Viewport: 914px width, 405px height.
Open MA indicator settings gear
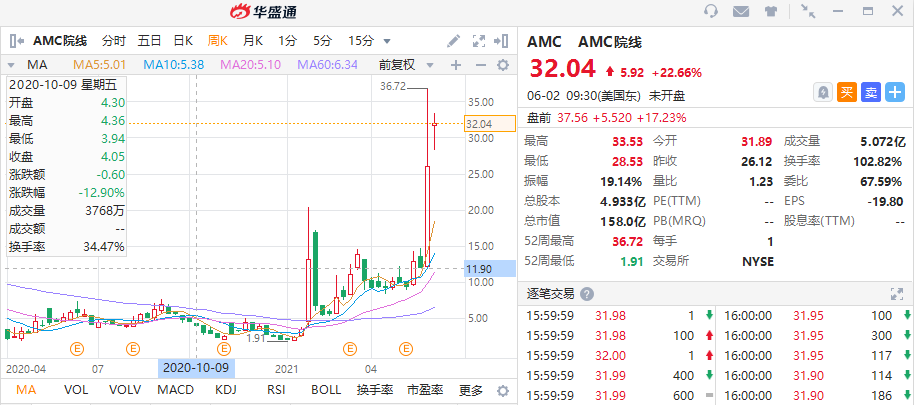pyautogui.click(x=502, y=65)
